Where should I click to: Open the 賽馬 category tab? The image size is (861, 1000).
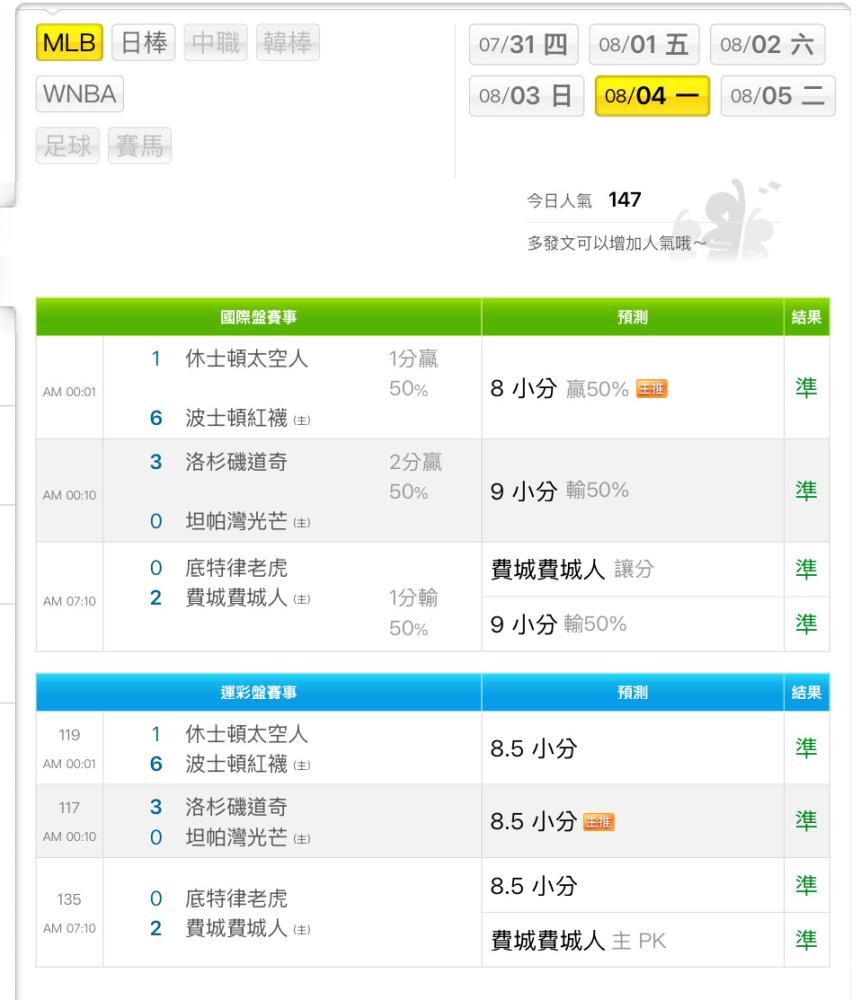tap(140, 145)
